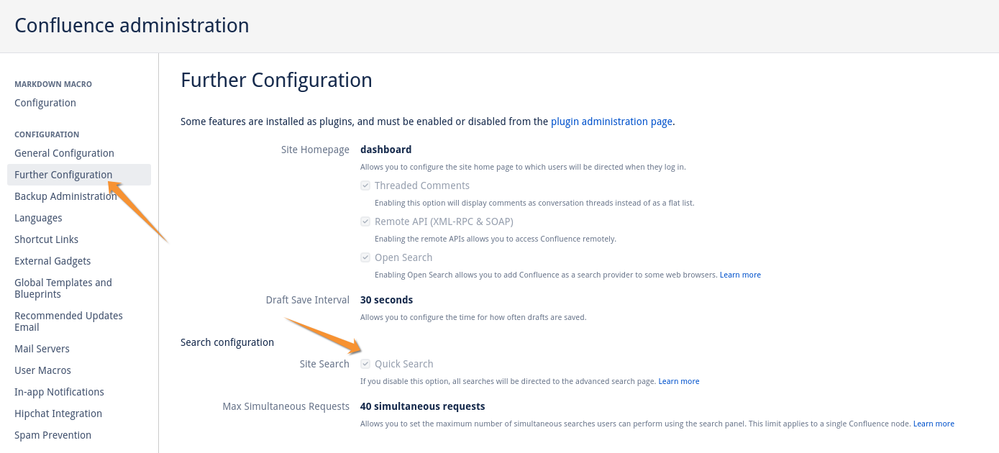The image size is (999, 453).
Task: Go to General Configuration
Action: (x=64, y=153)
